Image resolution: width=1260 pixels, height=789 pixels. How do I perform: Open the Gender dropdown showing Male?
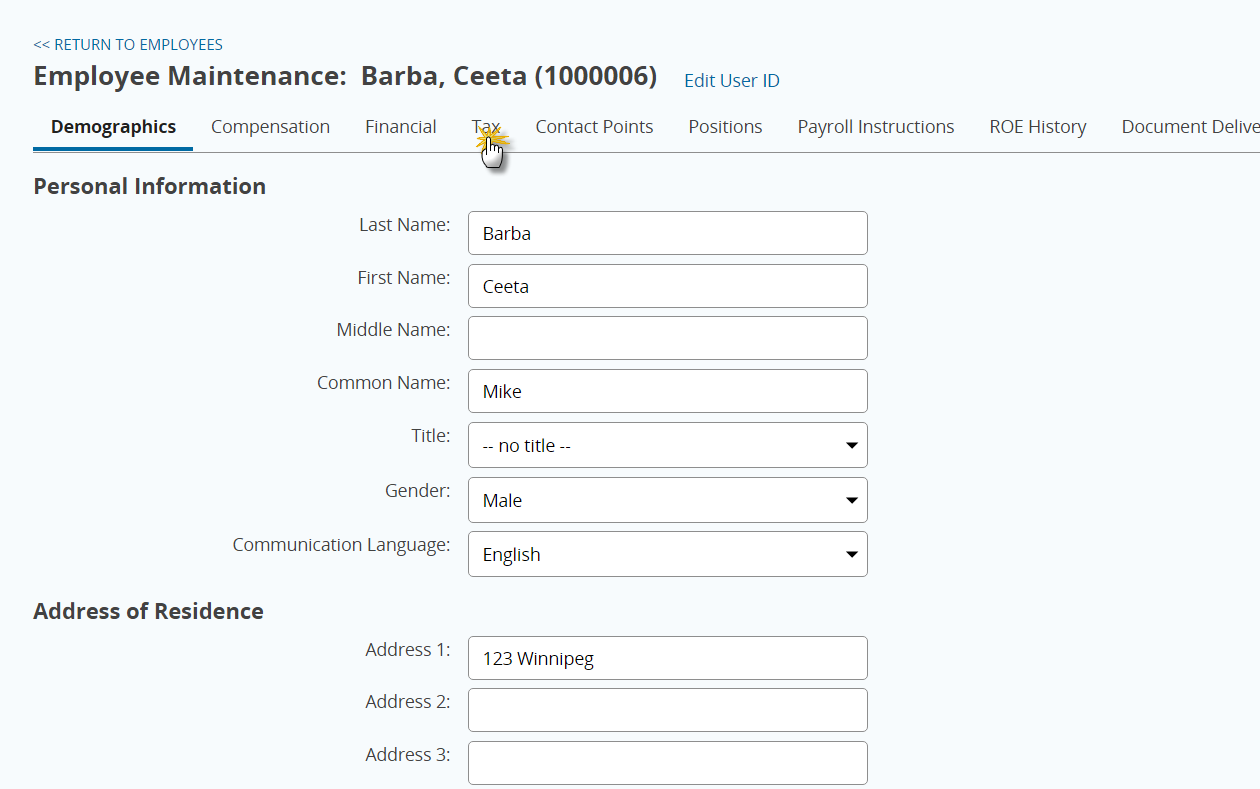tap(667, 500)
